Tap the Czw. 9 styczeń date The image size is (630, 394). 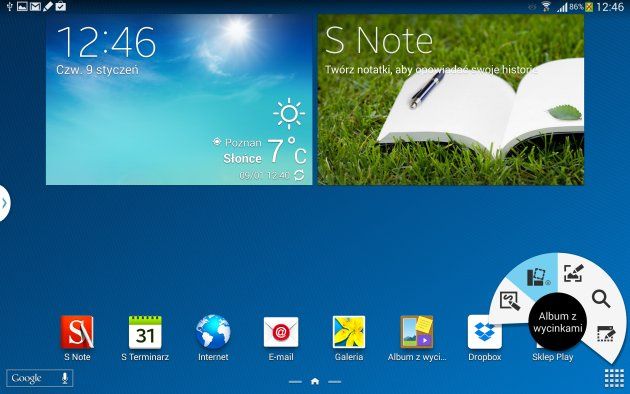pos(97,70)
